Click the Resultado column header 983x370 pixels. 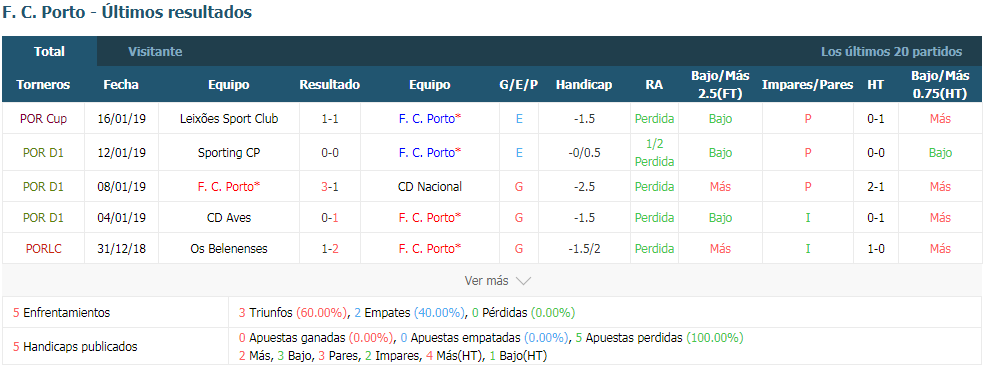coord(330,85)
